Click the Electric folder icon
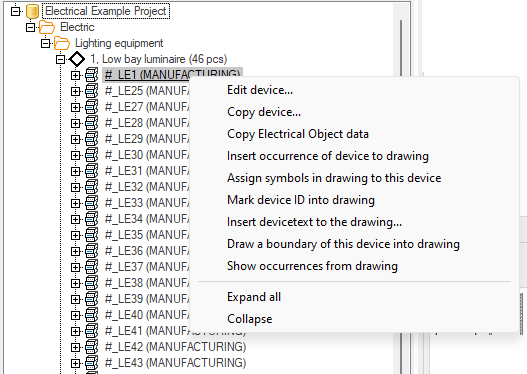The width and height of the screenshot is (527, 374). pos(47,27)
